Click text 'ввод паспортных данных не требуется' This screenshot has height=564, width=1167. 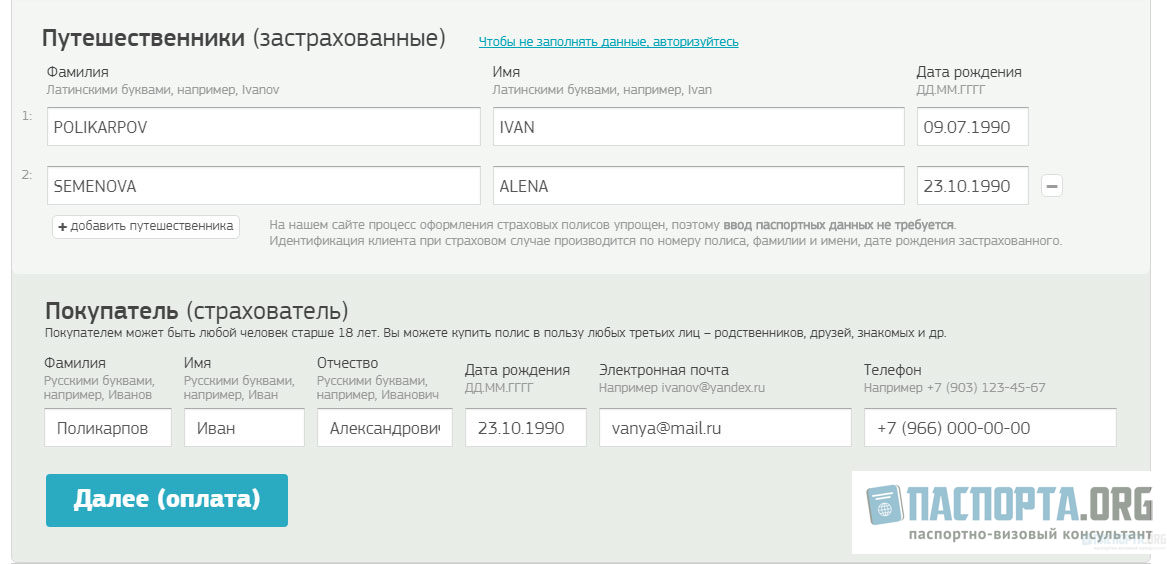click(x=839, y=225)
